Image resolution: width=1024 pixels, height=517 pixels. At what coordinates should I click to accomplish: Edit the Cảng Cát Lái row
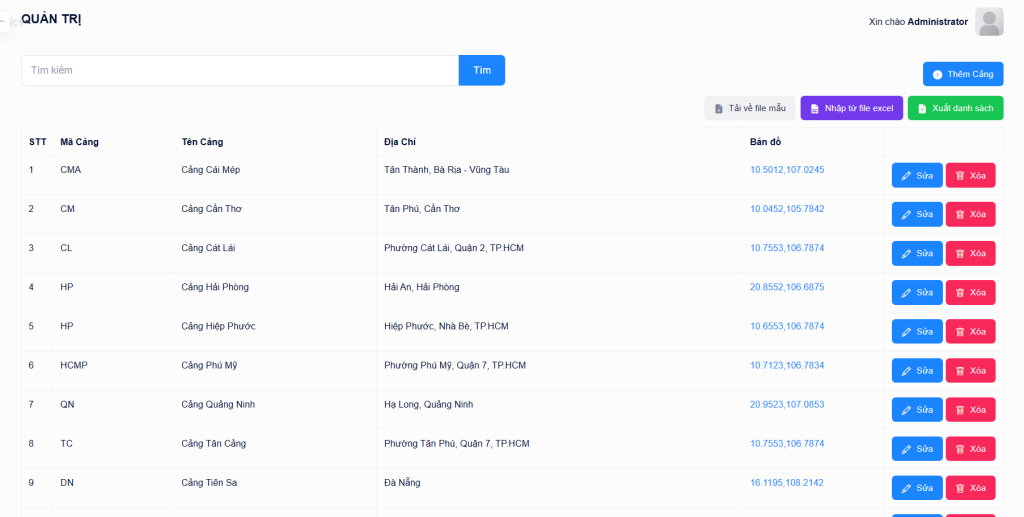(x=916, y=253)
